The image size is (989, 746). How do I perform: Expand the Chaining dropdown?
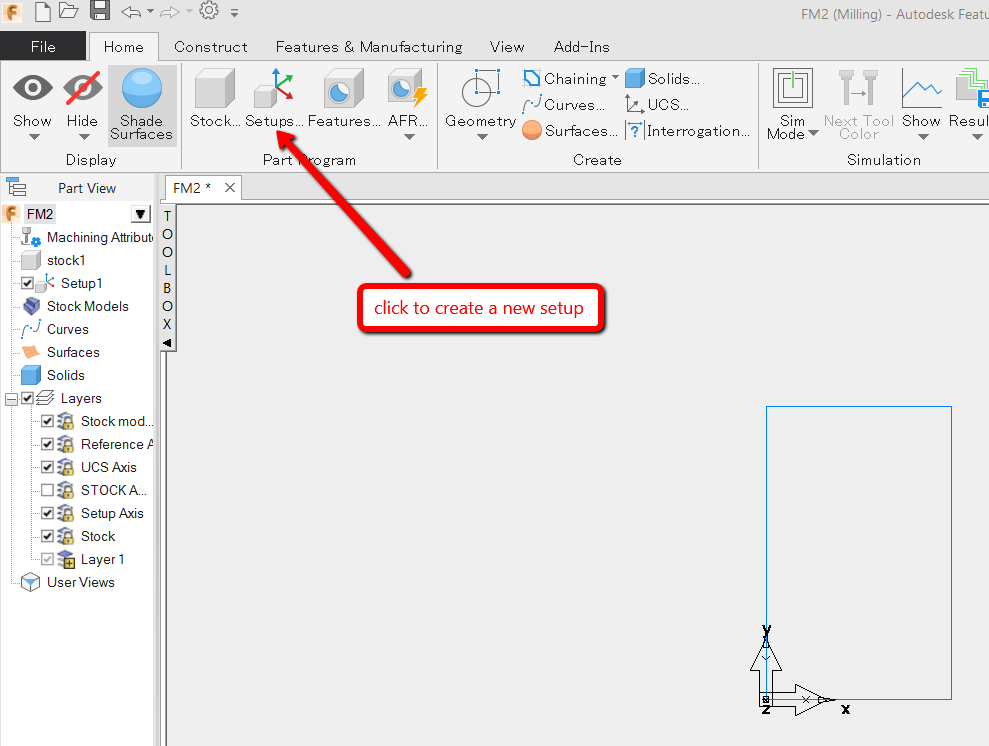tap(615, 77)
